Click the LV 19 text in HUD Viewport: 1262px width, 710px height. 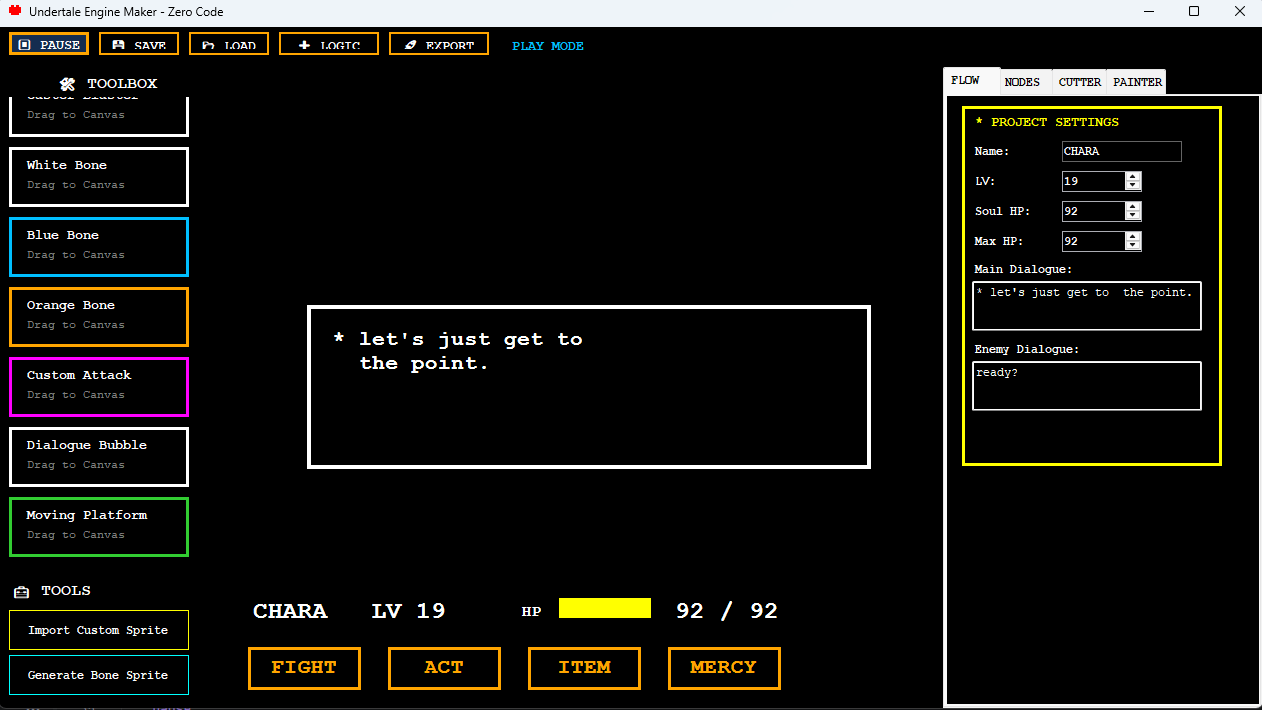pos(408,611)
